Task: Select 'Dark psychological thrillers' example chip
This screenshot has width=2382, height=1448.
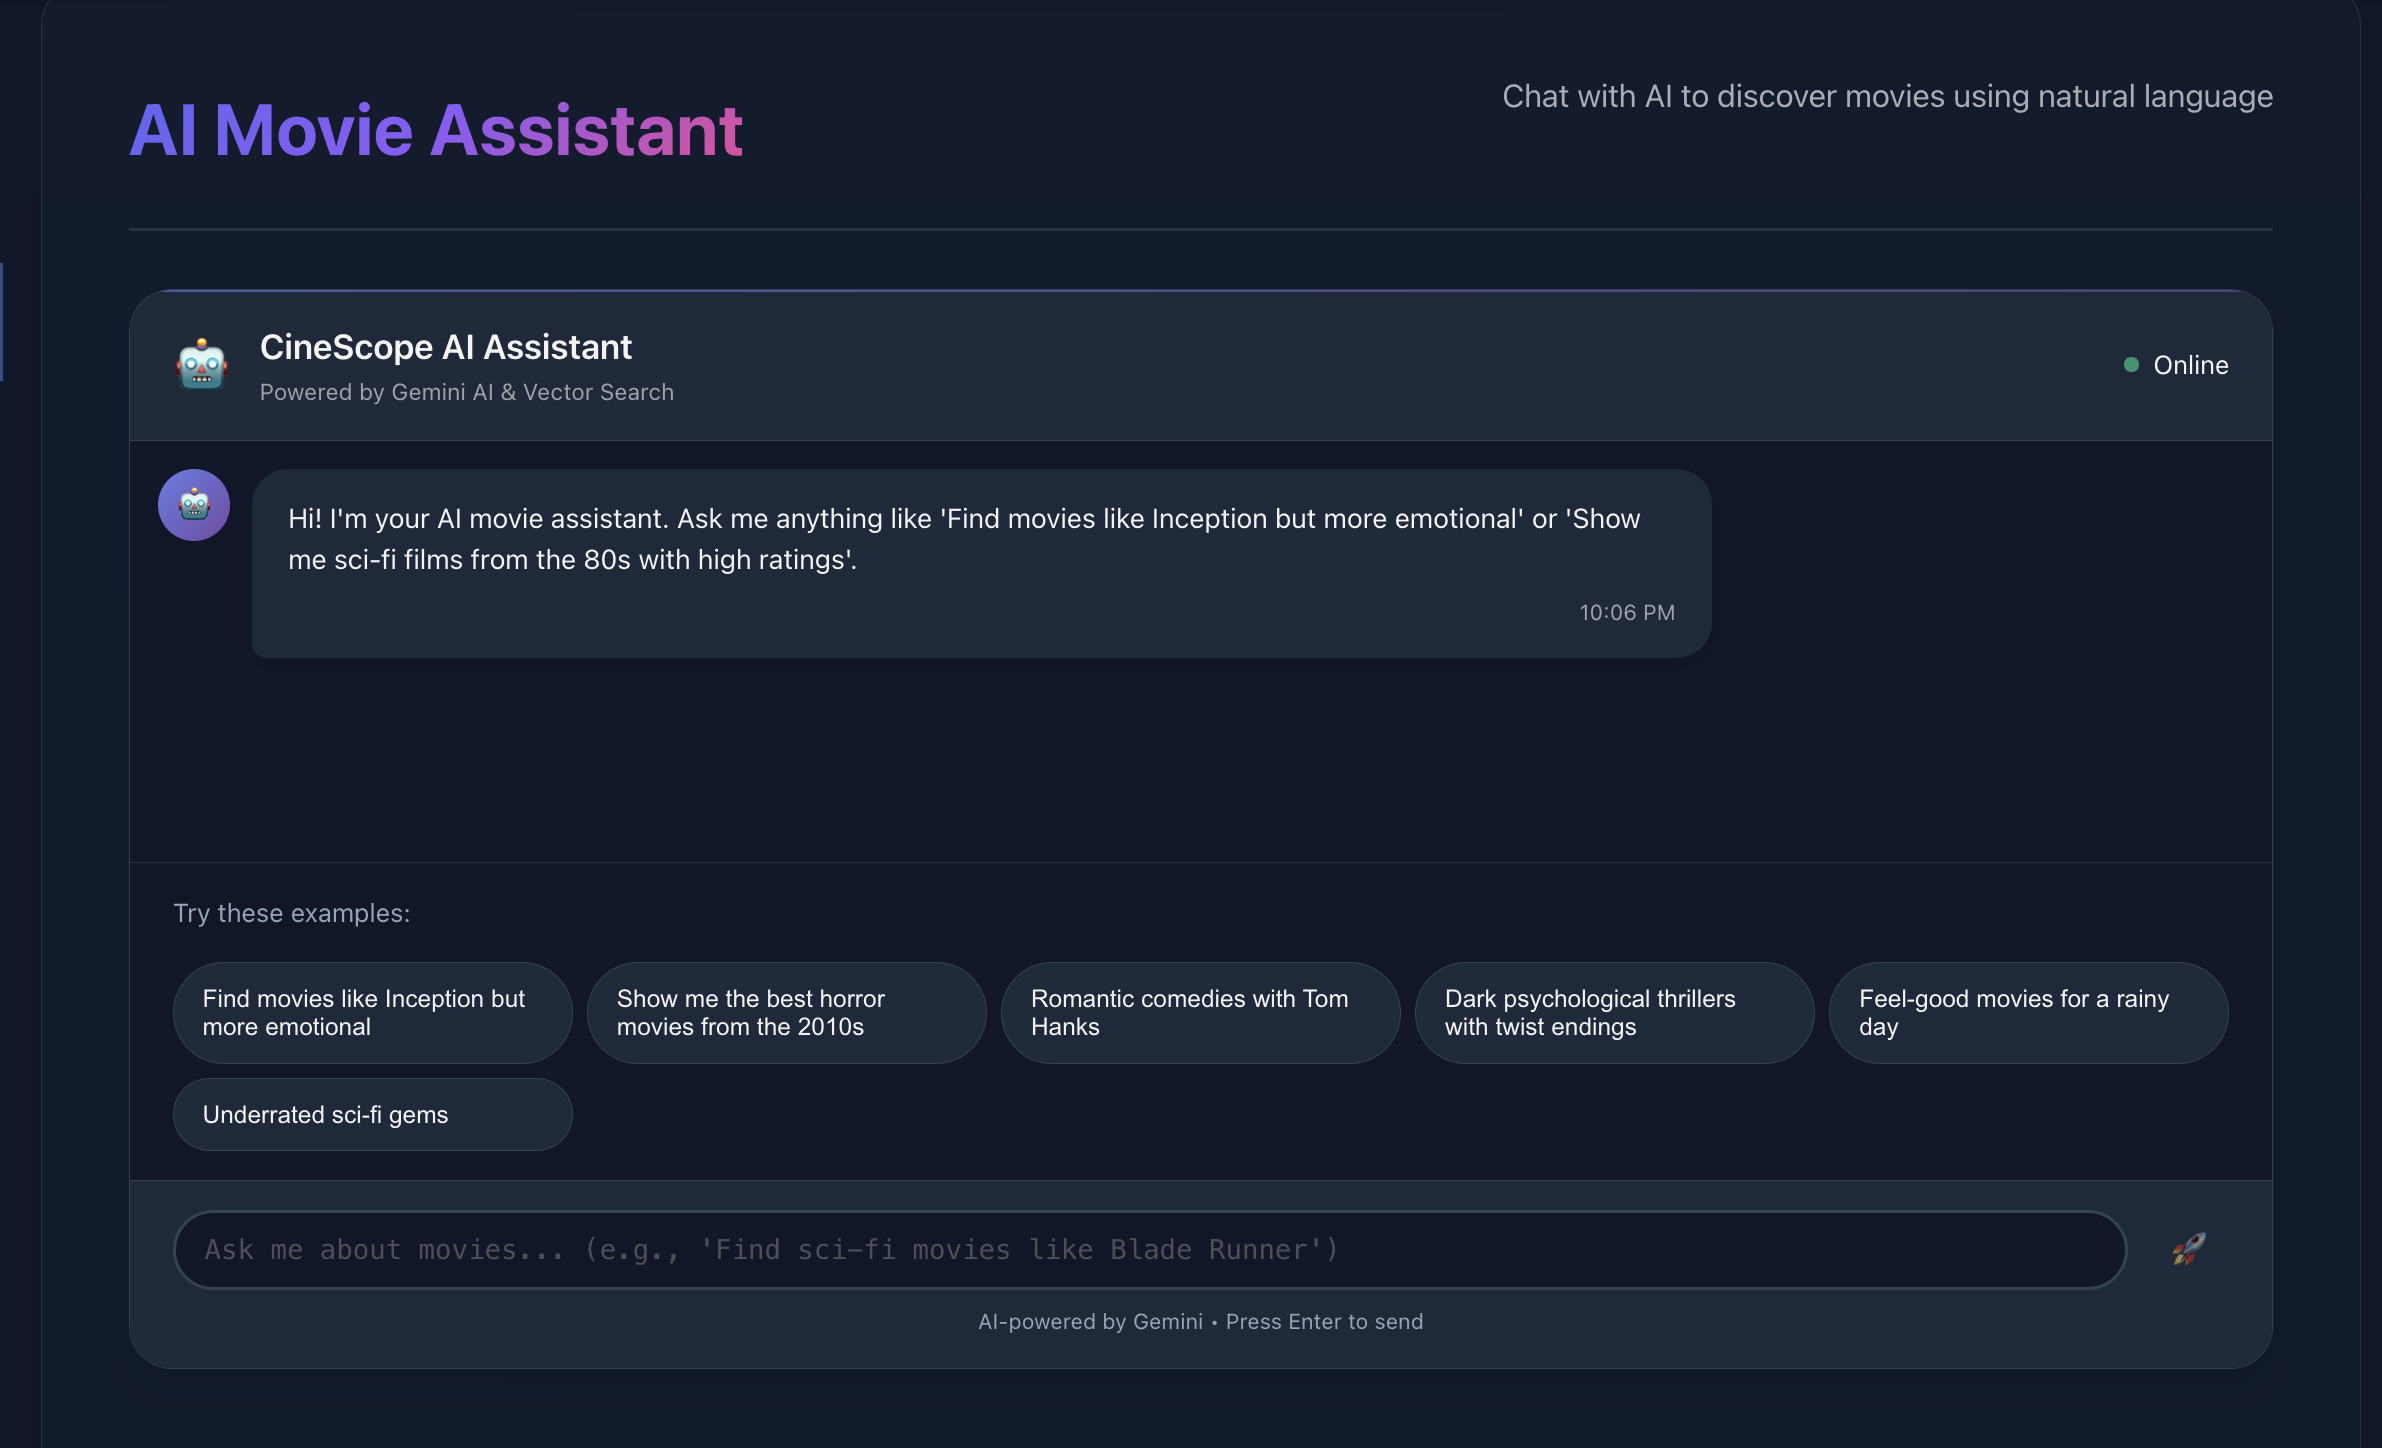Action: (1614, 1012)
